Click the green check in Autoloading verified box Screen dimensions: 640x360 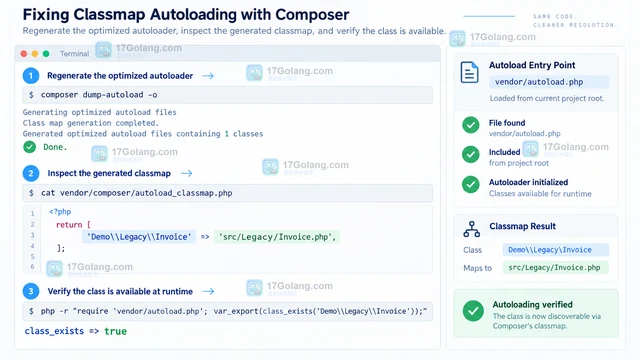pos(473,311)
